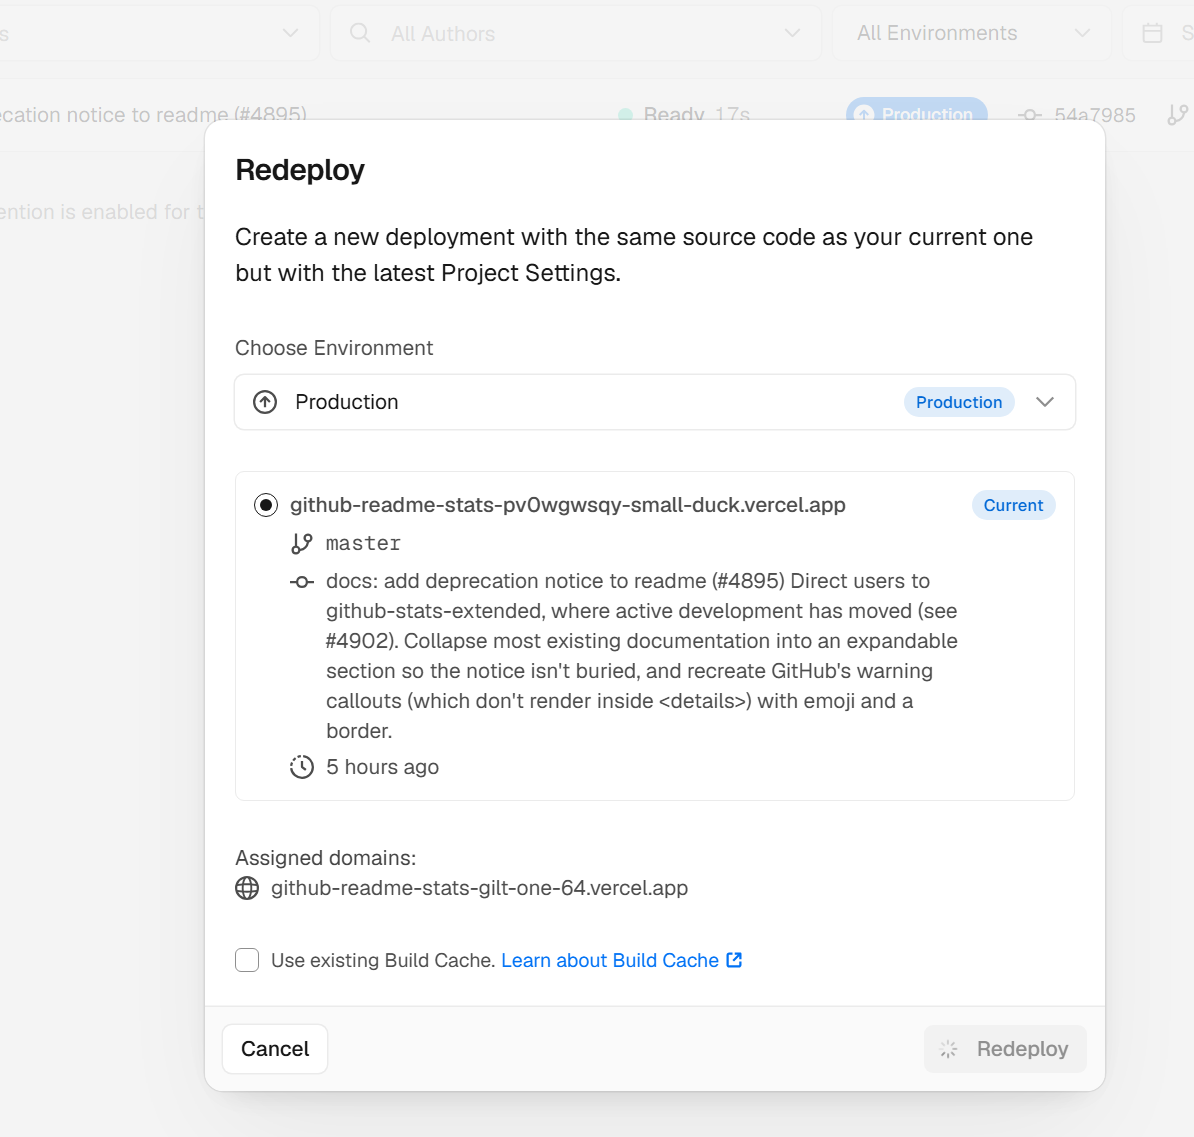The image size is (1194, 1137).
Task: Open the All Authors dropdown chevron
Action: [792, 33]
